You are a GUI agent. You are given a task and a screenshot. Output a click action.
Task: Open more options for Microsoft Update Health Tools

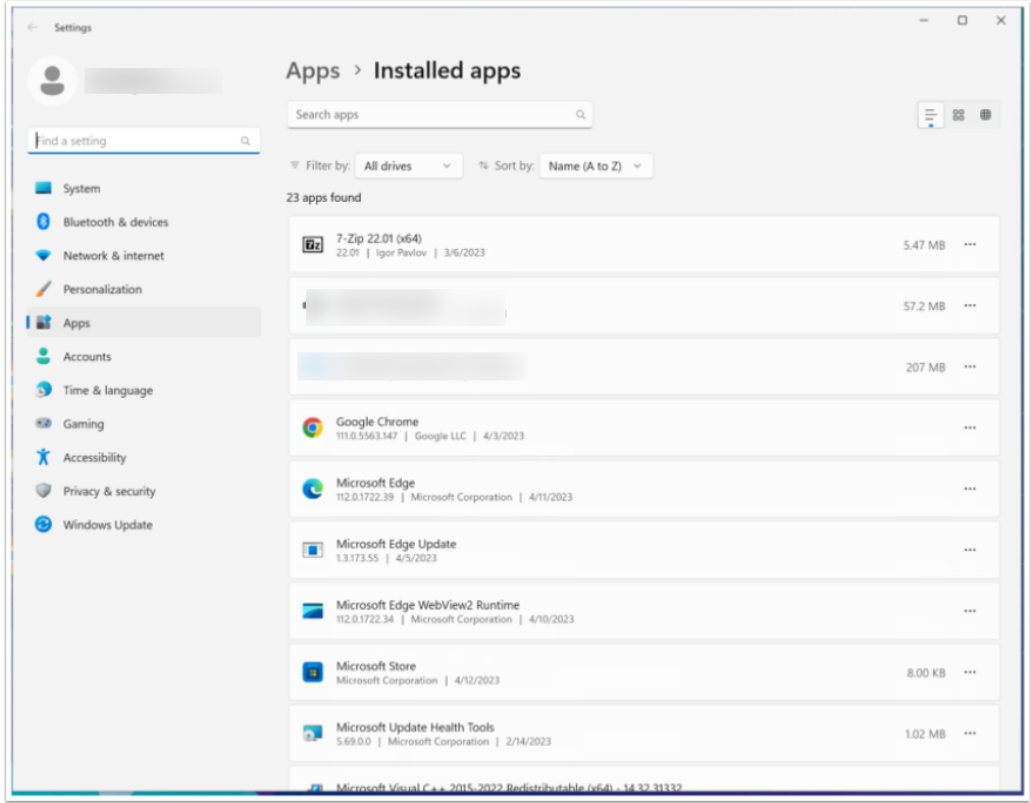pos(969,733)
